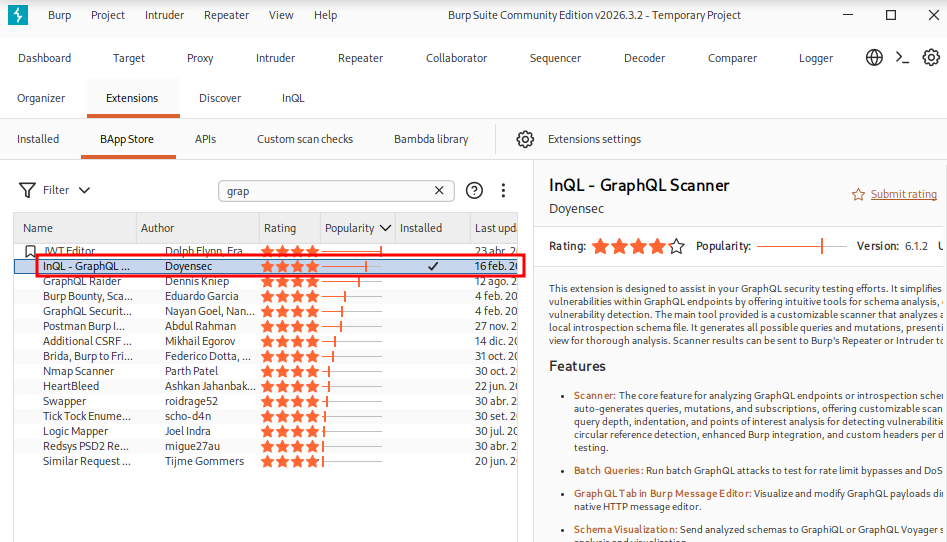Switch to the Comparer tab
The height and width of the screenshot is (542, 947).
click(x=732, y=58)
